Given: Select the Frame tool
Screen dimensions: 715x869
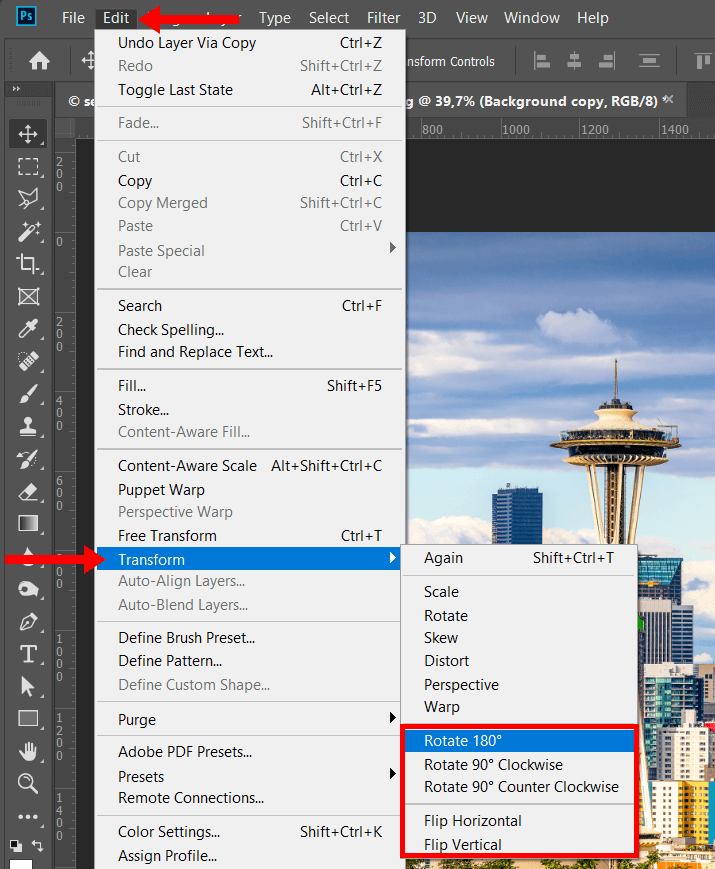Looking at the screenshot, I should tap(28, 297).
